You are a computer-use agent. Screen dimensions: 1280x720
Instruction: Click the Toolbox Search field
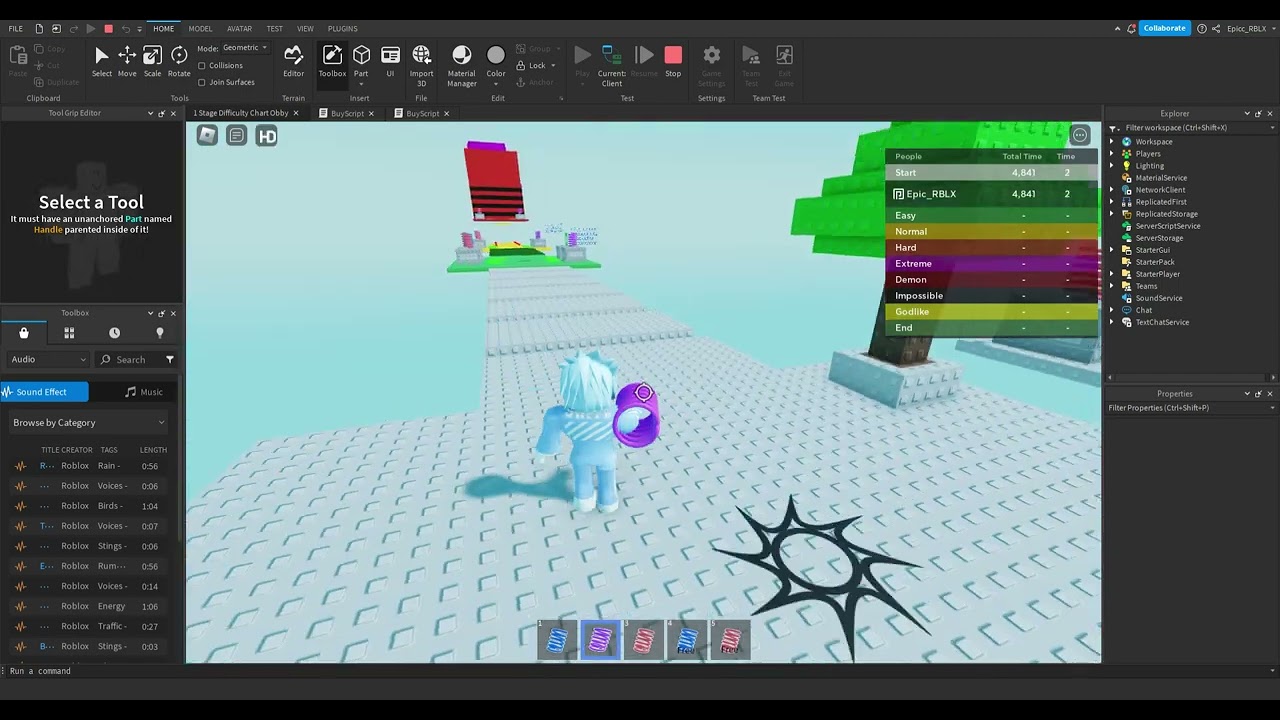(130, 359)
